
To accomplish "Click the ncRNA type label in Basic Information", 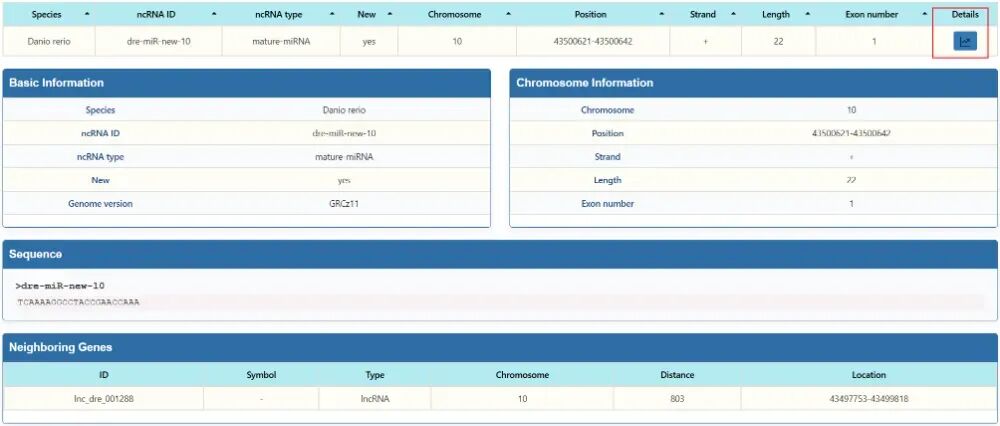I will coord(100,157).
